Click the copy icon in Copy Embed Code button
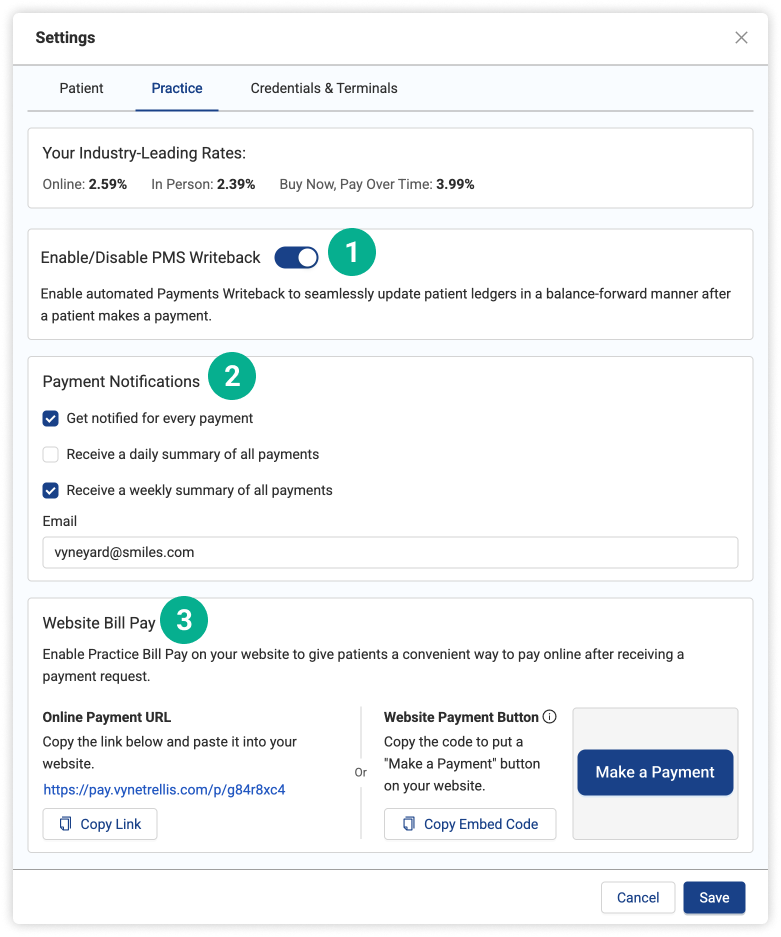 pyautogui.click(x=409, y=824)
